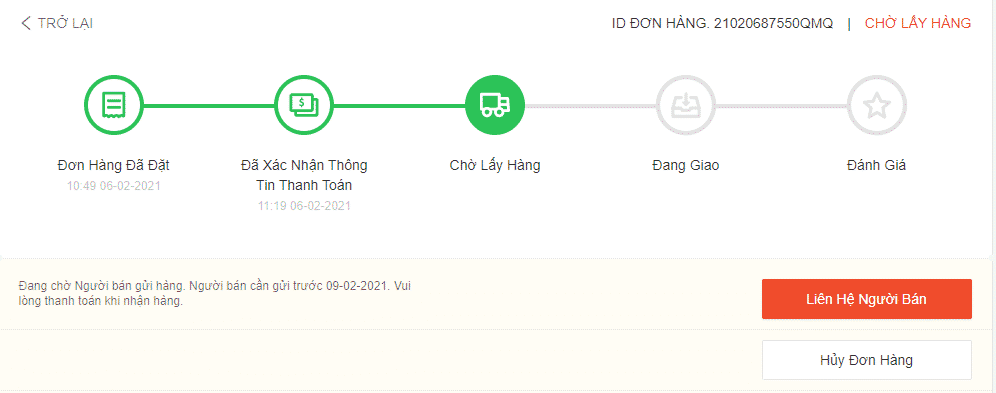Click the order placed receipt icon
This screenshot has width=996, height=393.
point(114,105)
